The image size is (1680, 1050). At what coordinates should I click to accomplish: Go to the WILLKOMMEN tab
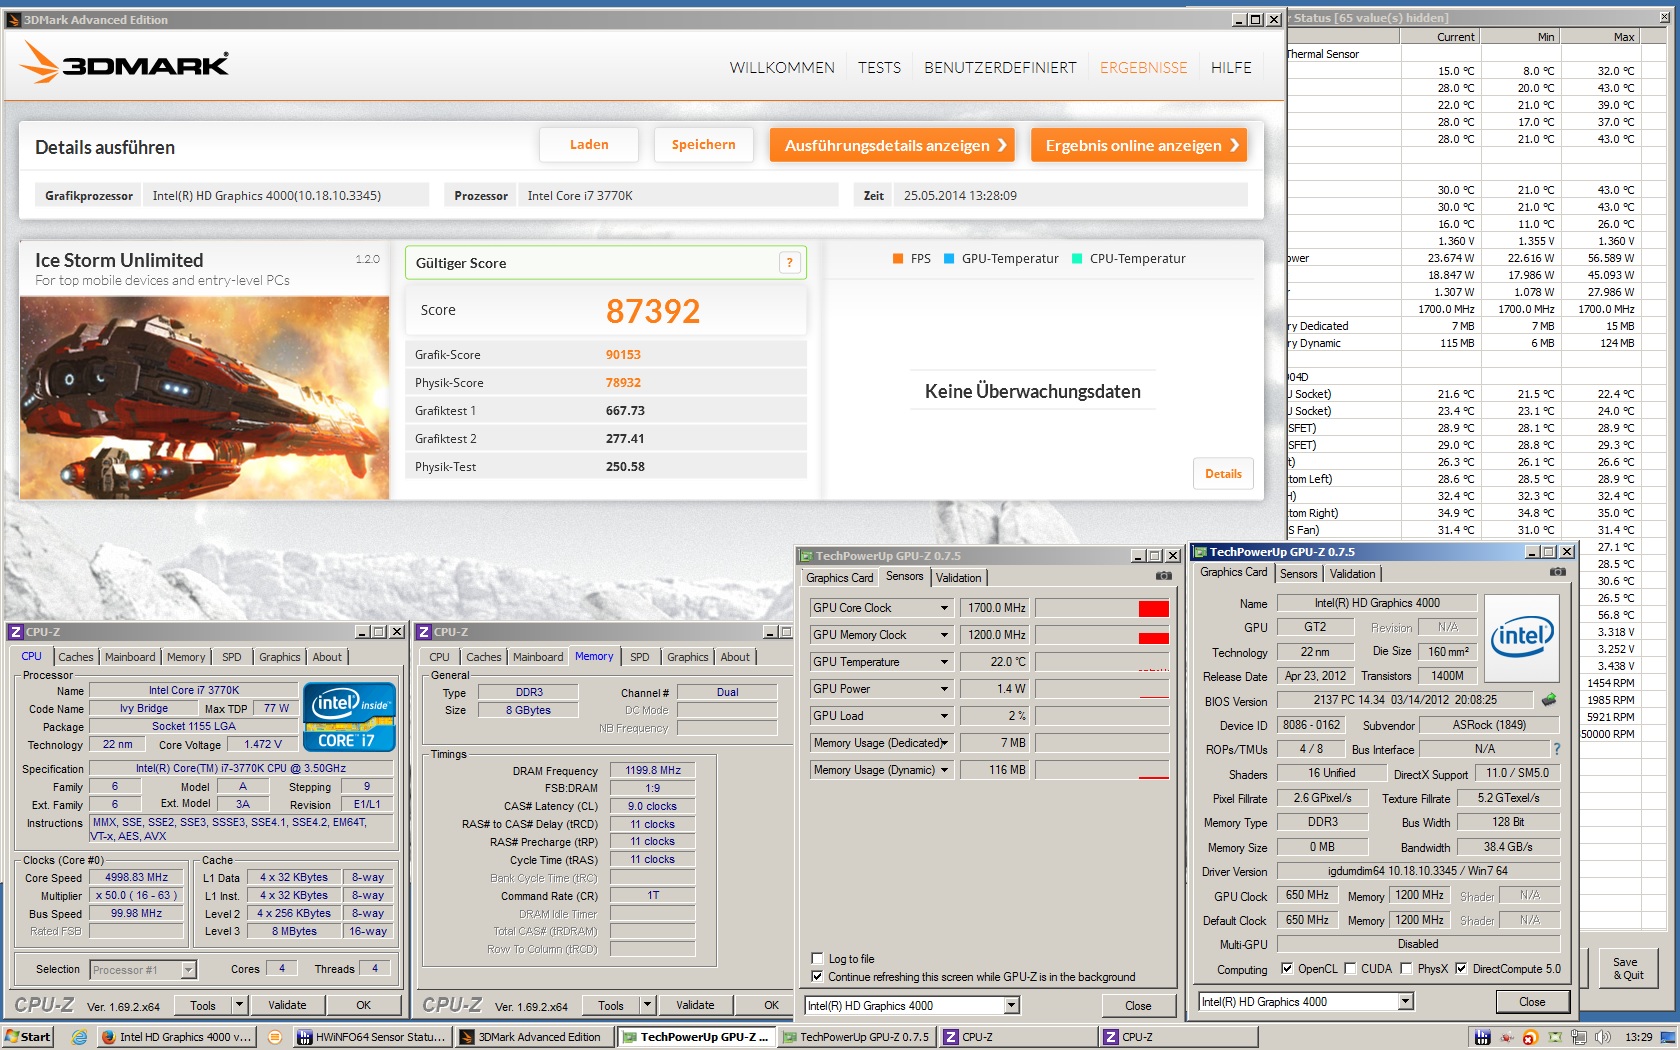click(x=782, y=67)
